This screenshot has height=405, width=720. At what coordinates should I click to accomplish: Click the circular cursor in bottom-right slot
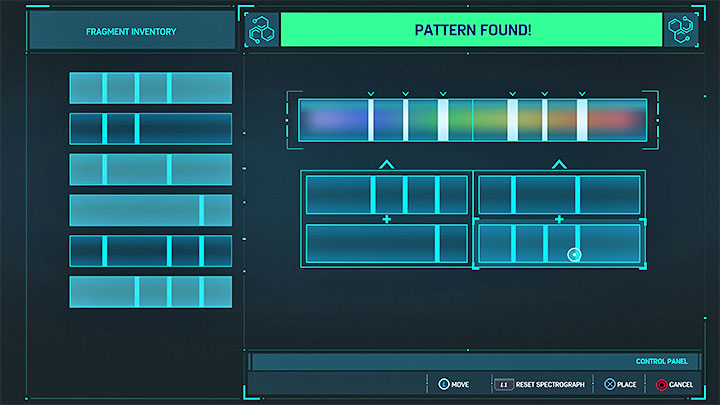(574, 255)
